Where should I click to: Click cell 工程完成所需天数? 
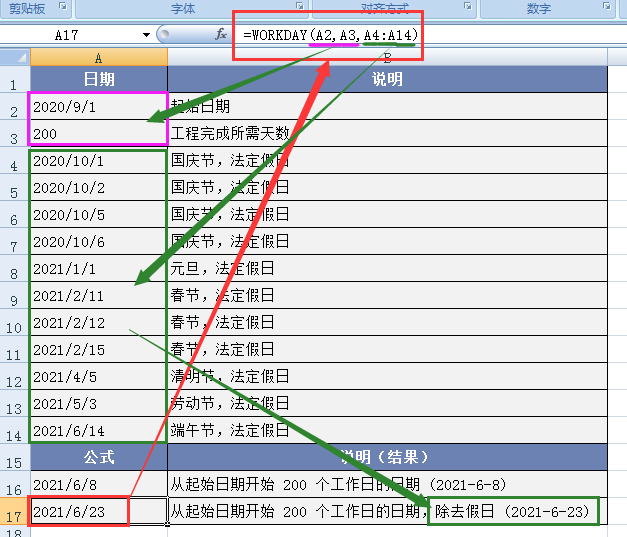(387, 133)
